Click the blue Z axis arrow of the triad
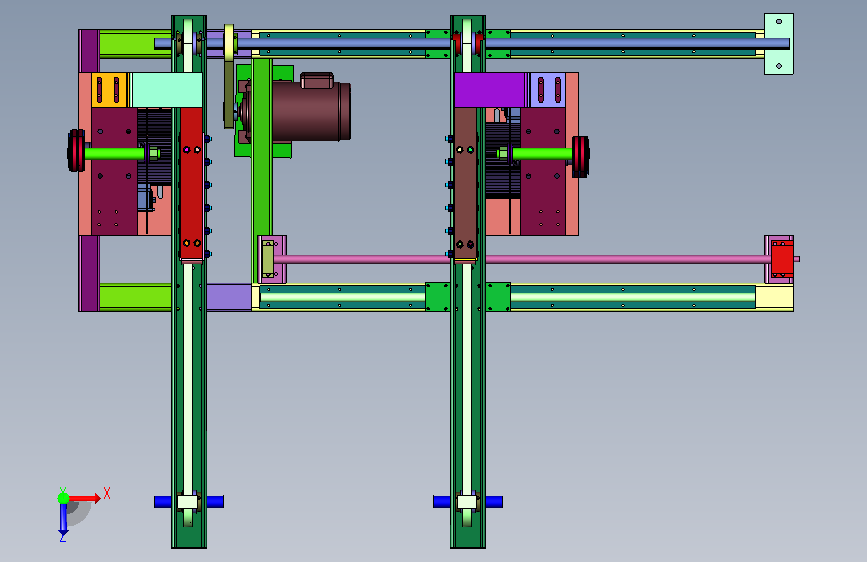The image size is (867, 562). (x=63, y=520)
